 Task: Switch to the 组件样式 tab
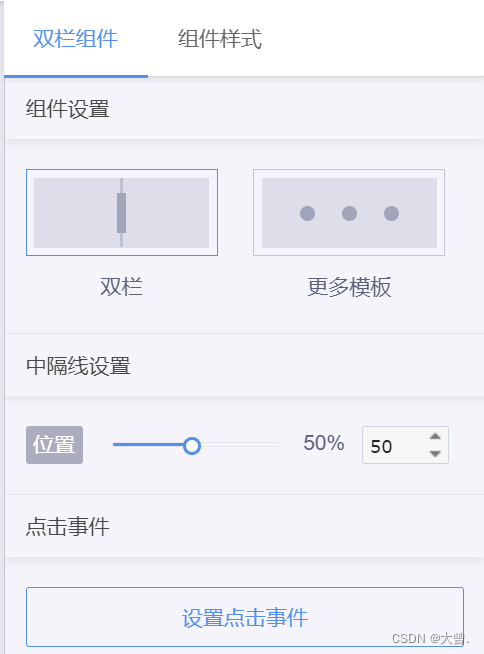click(220, 39)
